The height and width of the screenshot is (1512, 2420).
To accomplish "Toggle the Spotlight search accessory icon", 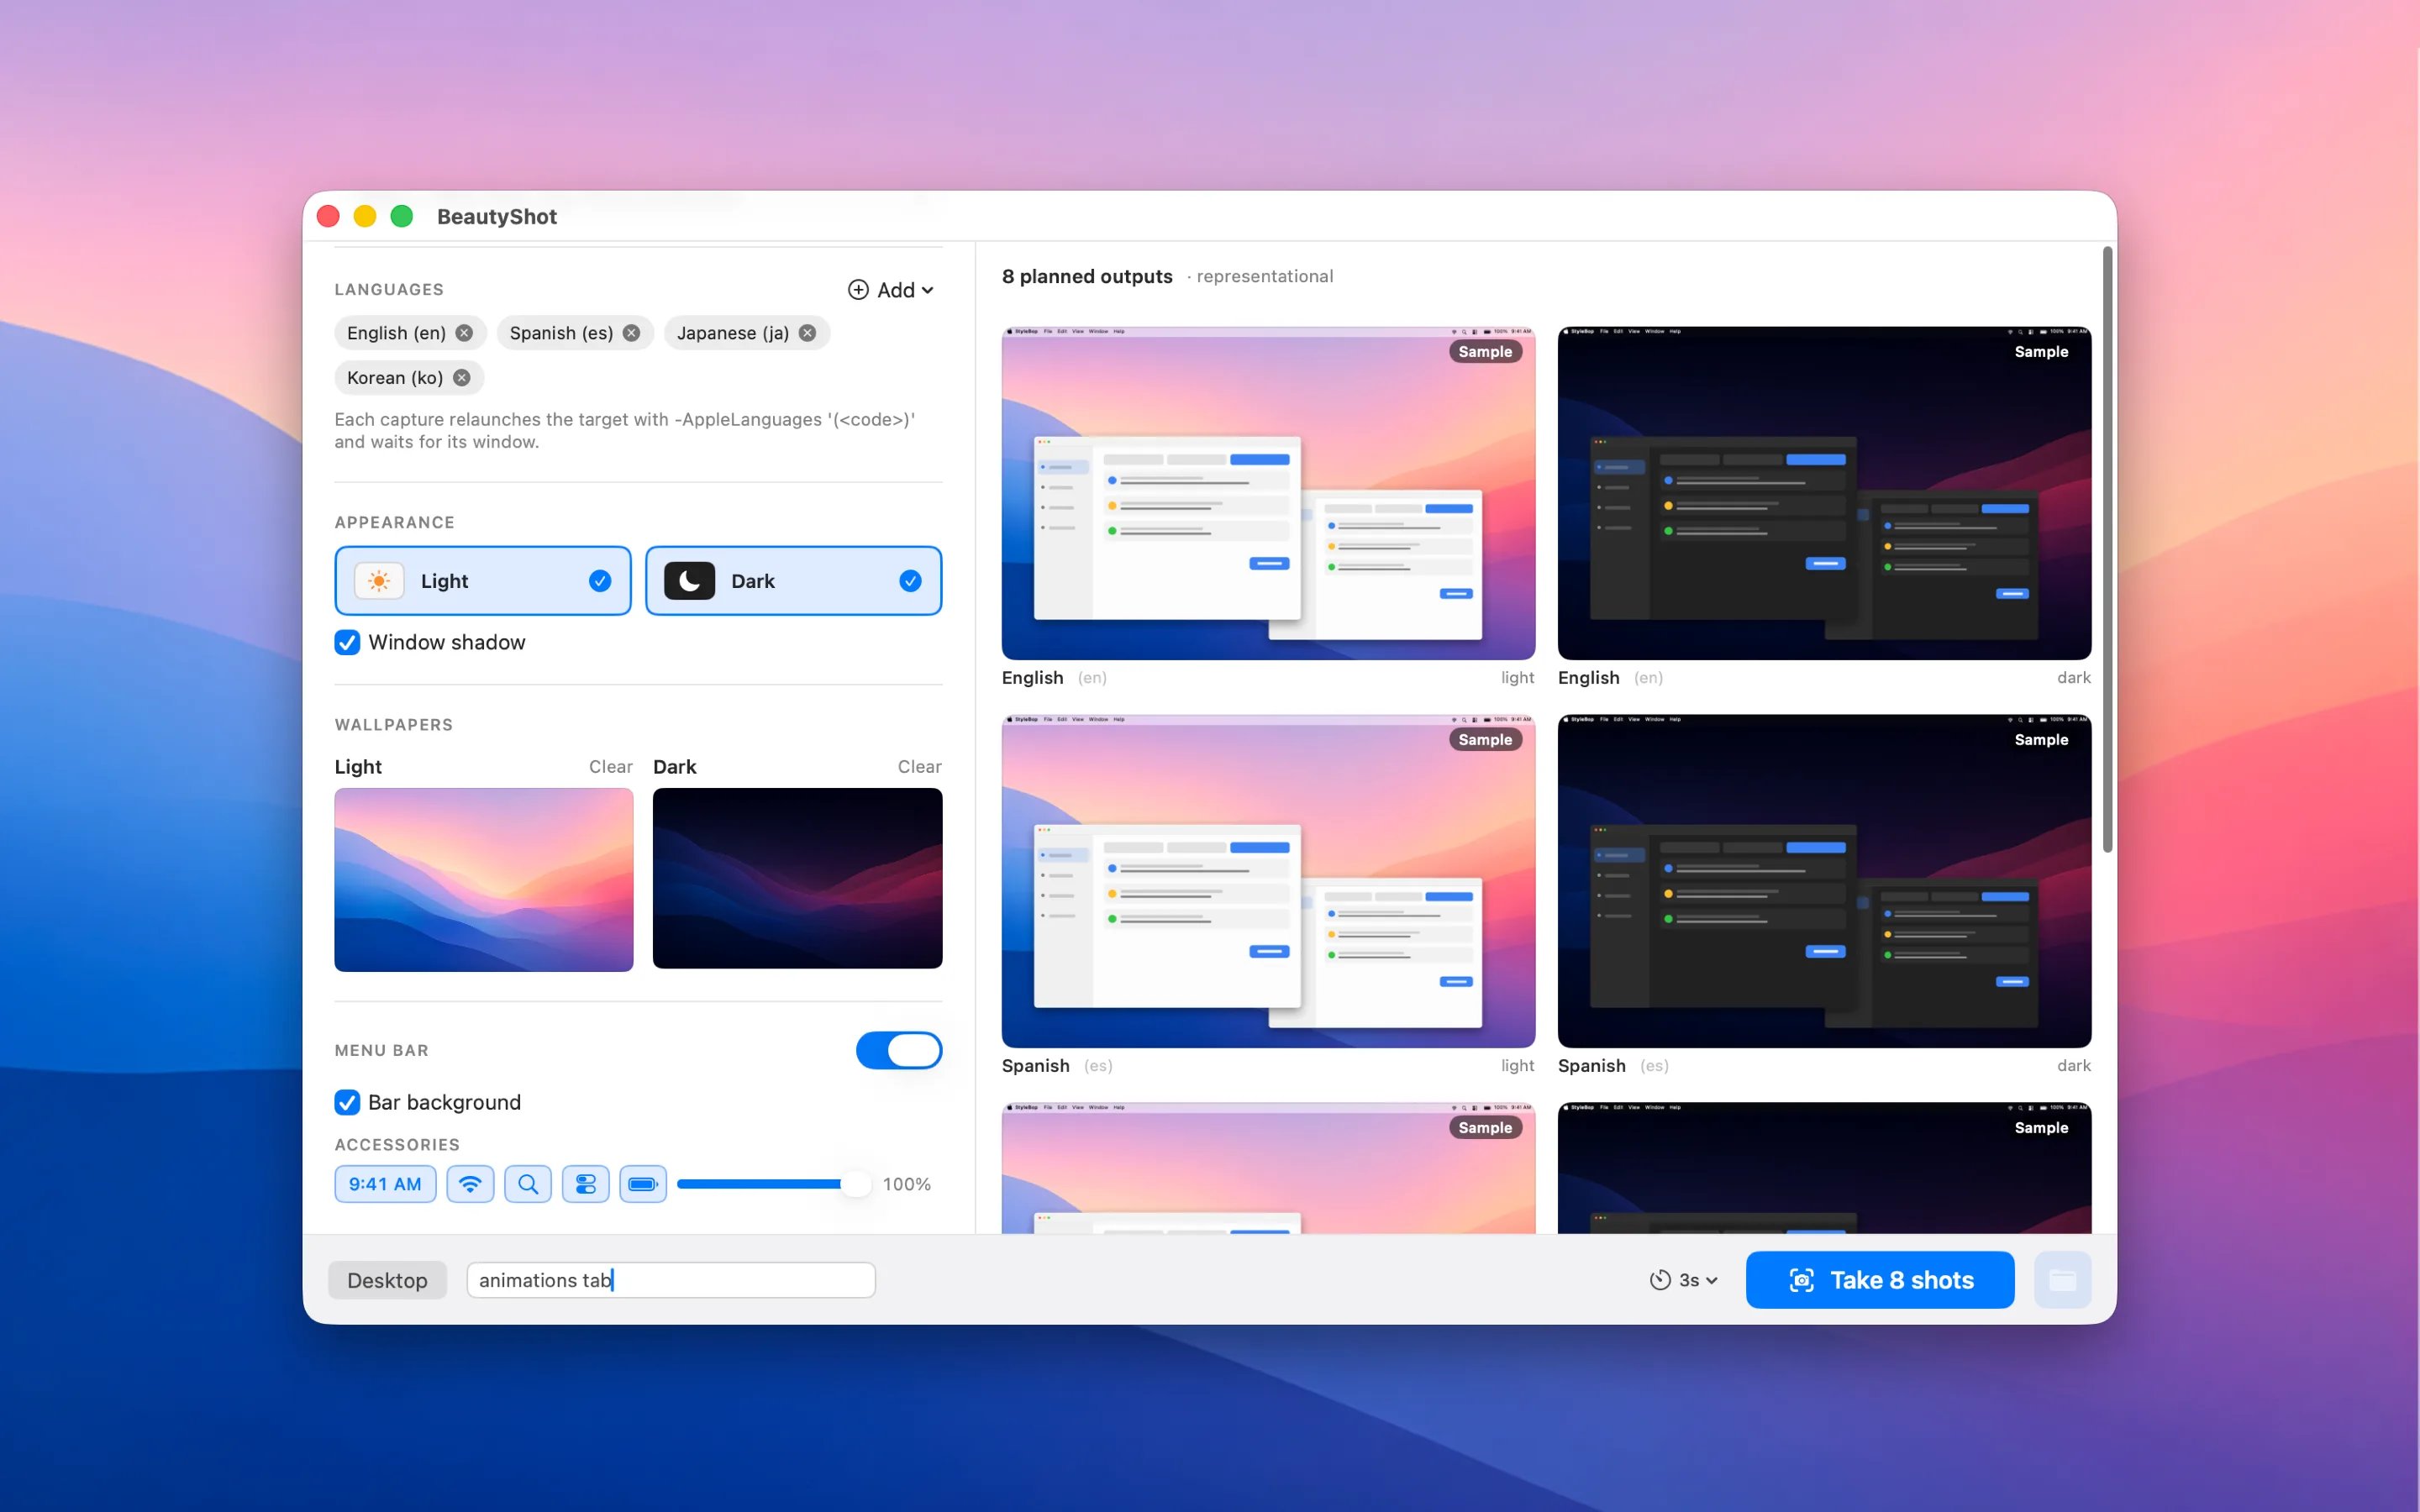I will point(528,1184).
